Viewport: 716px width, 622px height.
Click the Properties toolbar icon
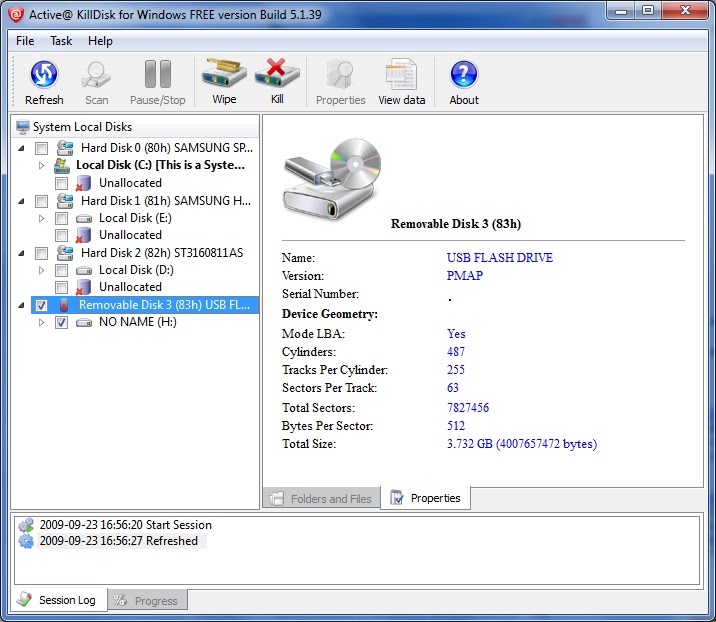[340, 74]
